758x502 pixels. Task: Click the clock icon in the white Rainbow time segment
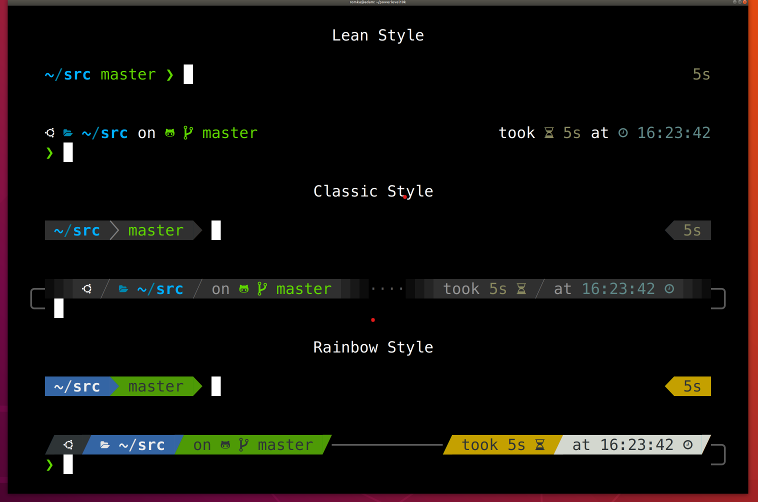pos(688,444)
